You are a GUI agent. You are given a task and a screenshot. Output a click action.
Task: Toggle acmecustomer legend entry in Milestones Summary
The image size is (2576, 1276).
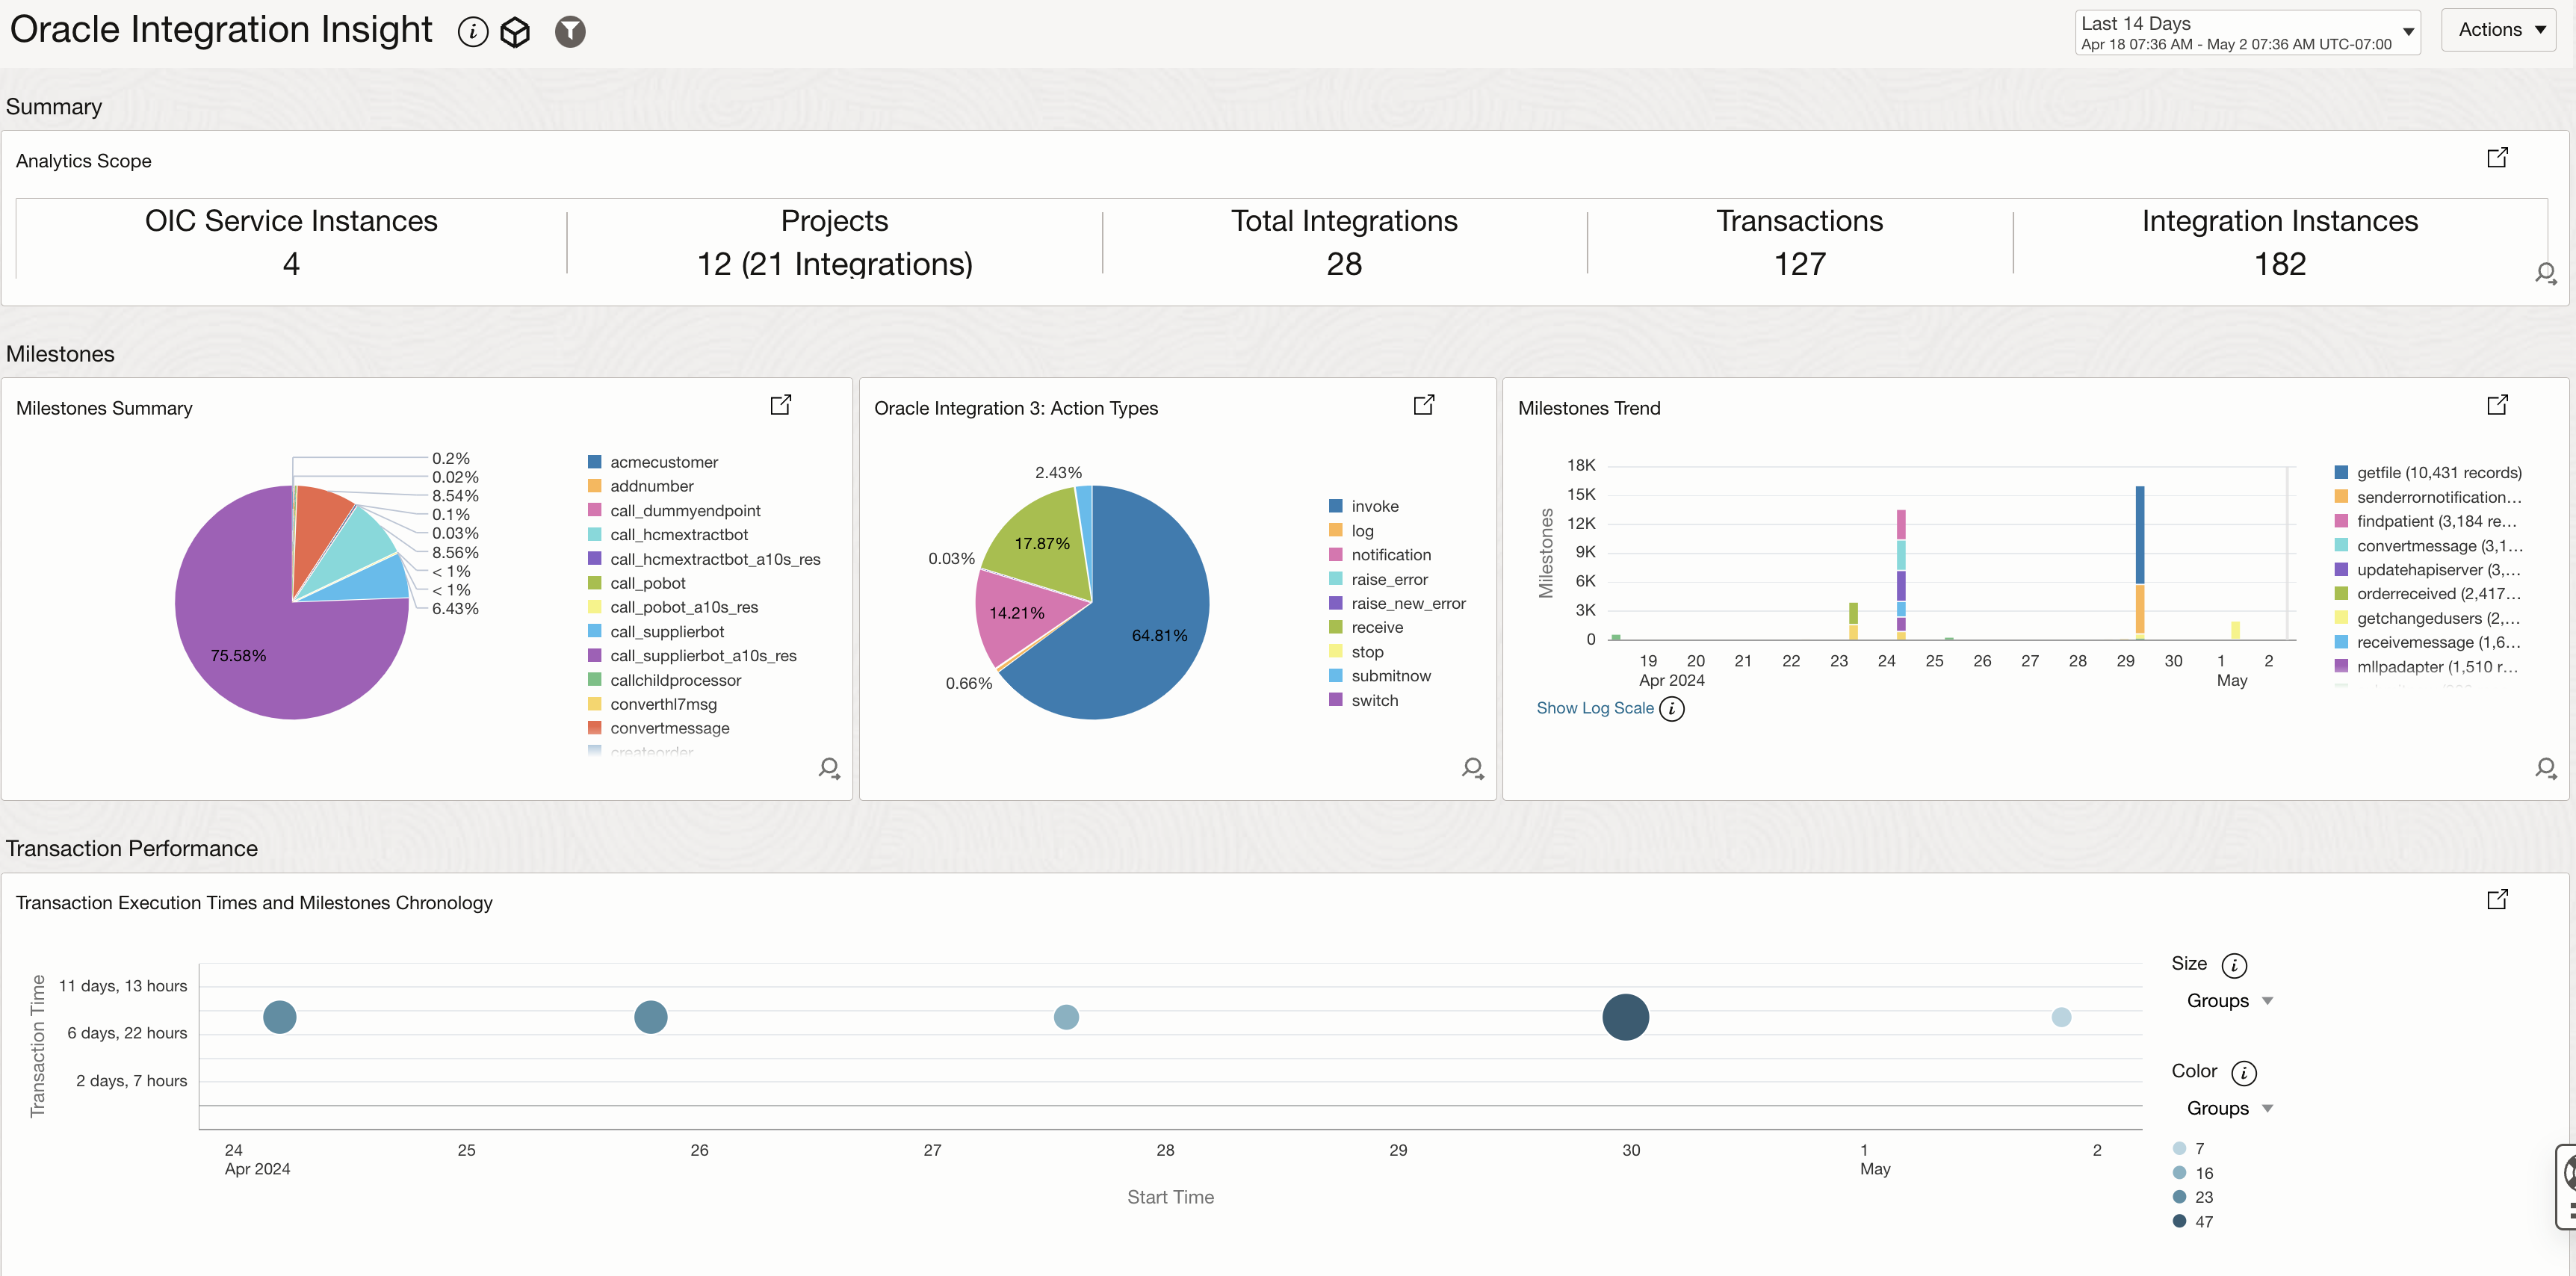point(663,462)
